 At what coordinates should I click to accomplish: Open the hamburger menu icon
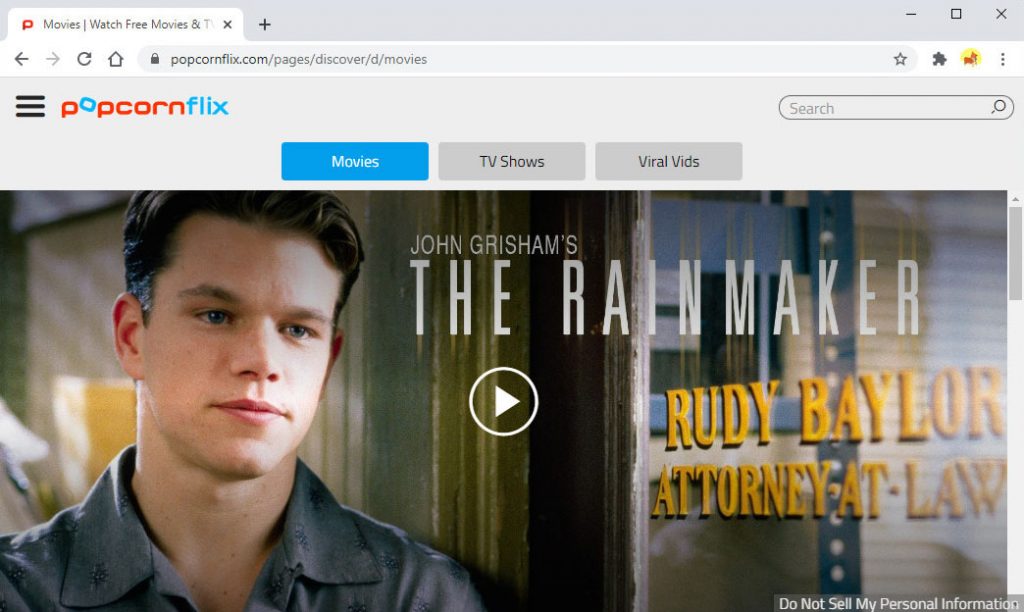pos(31,106)
